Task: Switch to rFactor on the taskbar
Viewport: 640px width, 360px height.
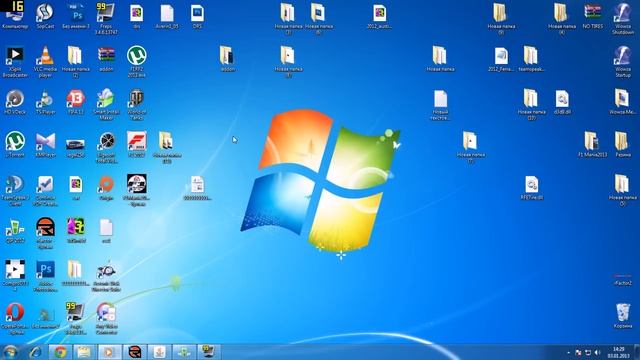Action: point(134,352)
